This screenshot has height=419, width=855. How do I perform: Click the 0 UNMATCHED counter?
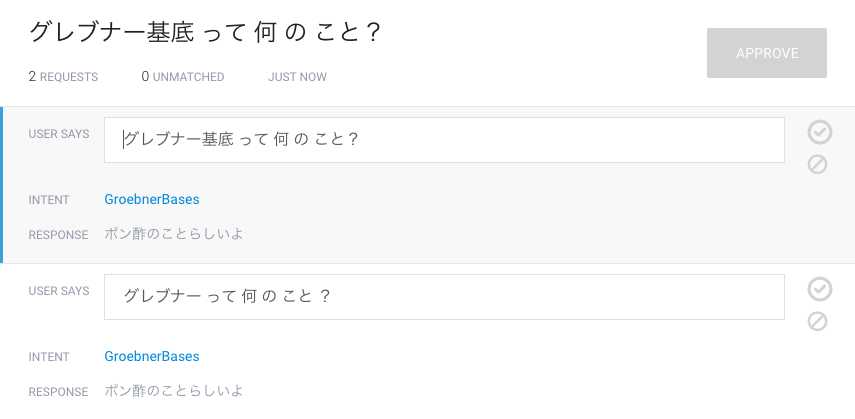[x=183, y=77]
